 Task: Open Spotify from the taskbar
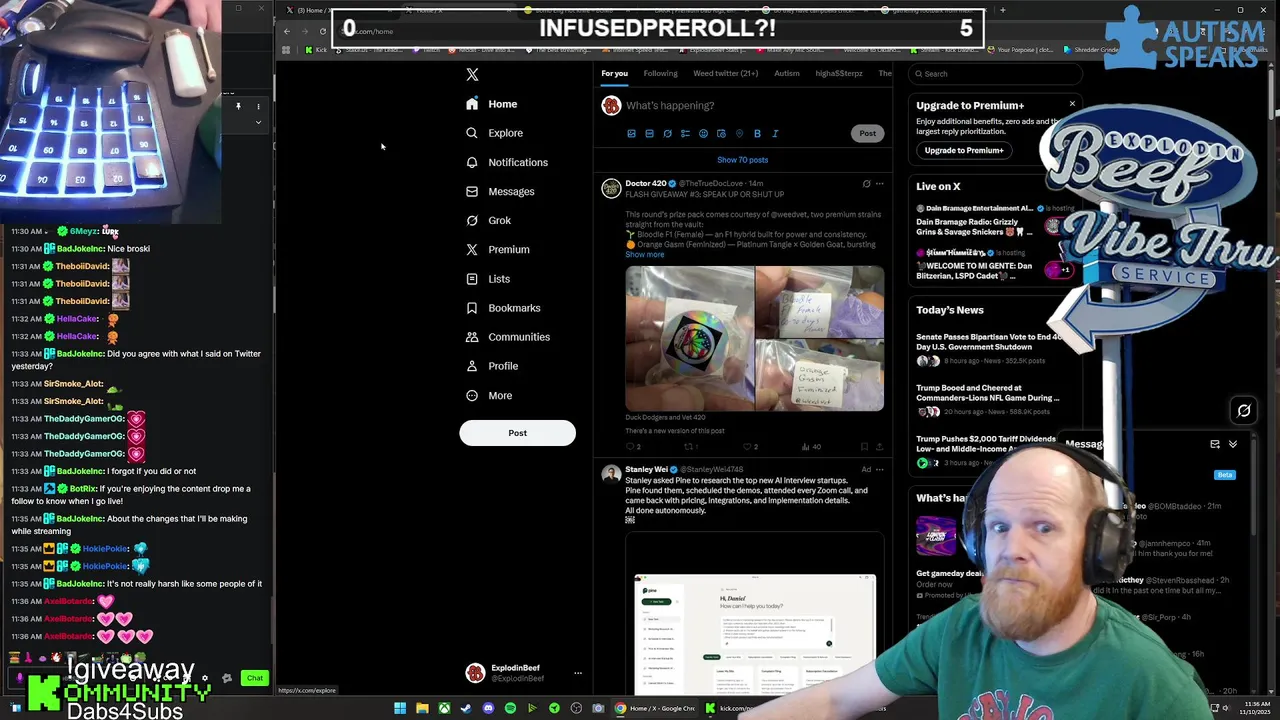(510, 708)
